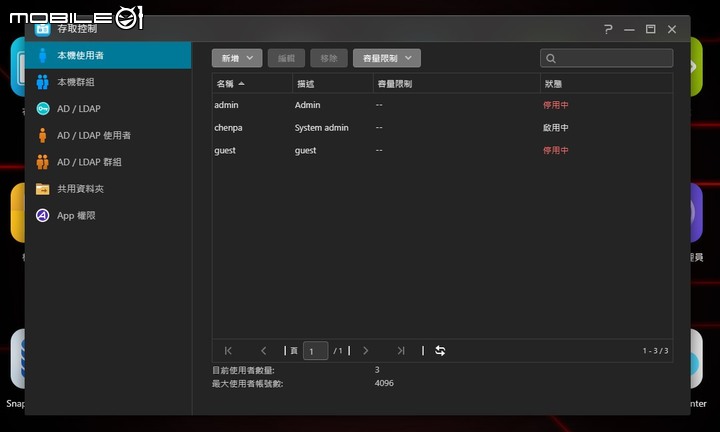Go to AD / LDAP 群組 section
Viewport: 720px width, 432px height.
[x=108, y=162]
